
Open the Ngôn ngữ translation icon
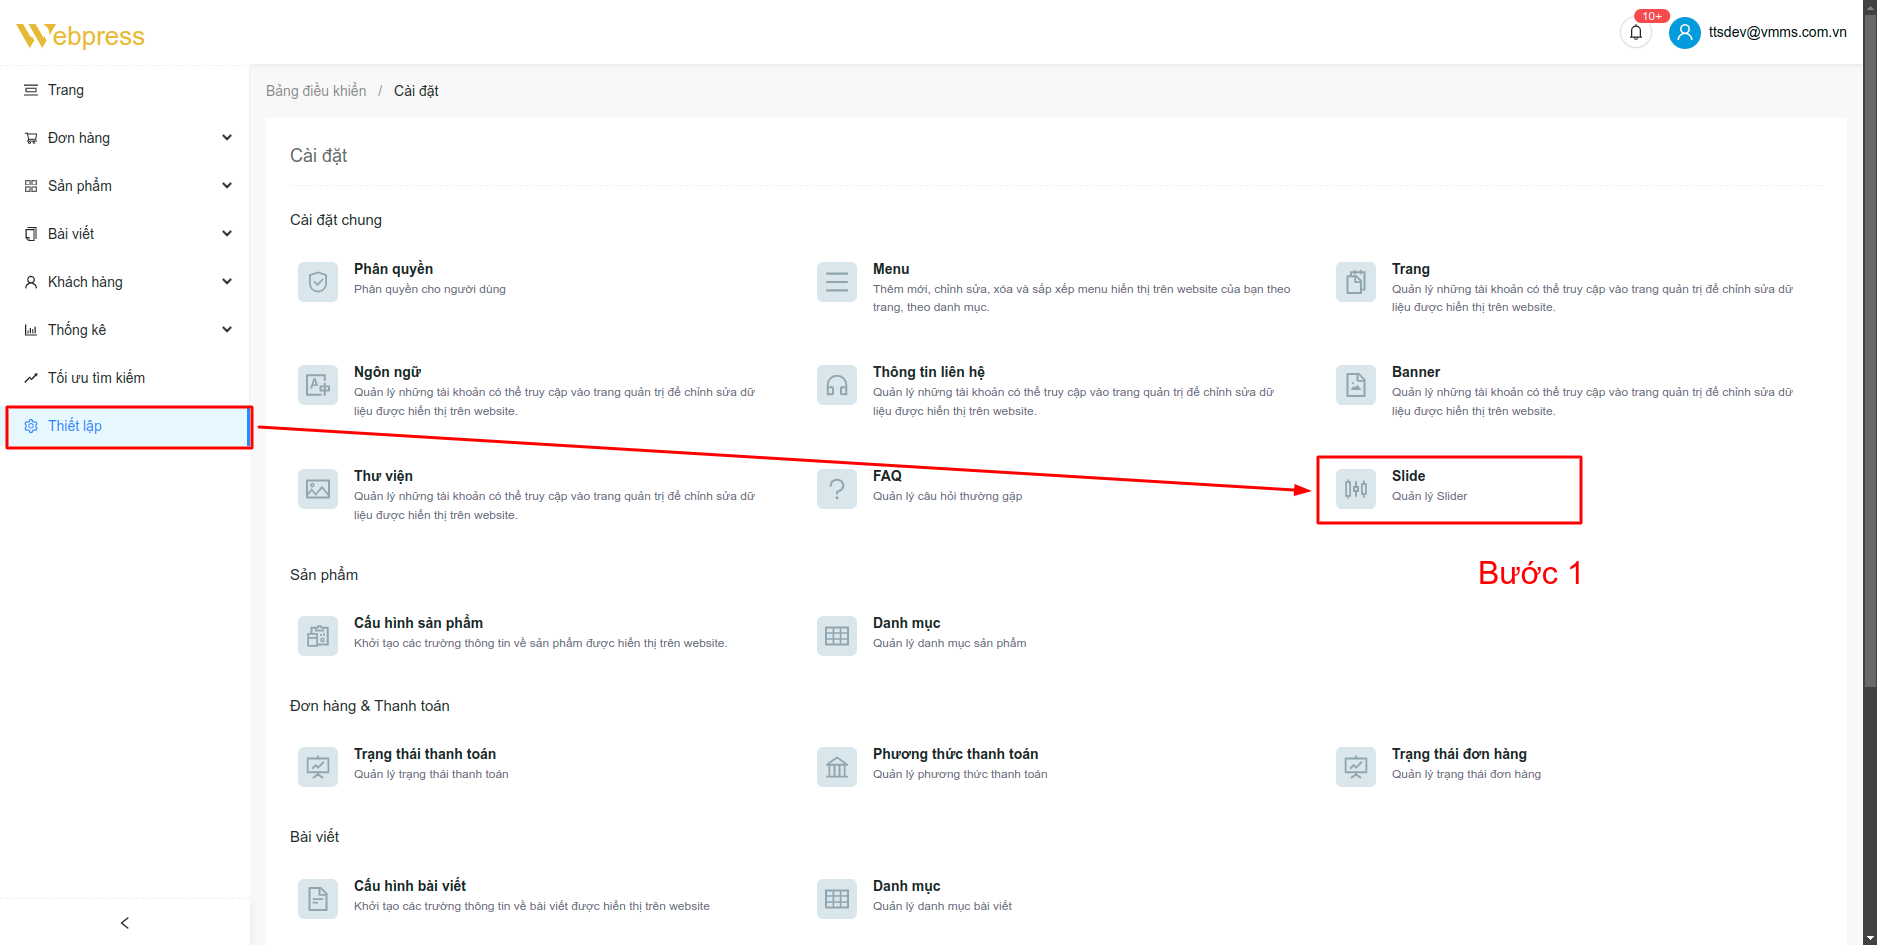pyautogui.click(x=318, y=385)
